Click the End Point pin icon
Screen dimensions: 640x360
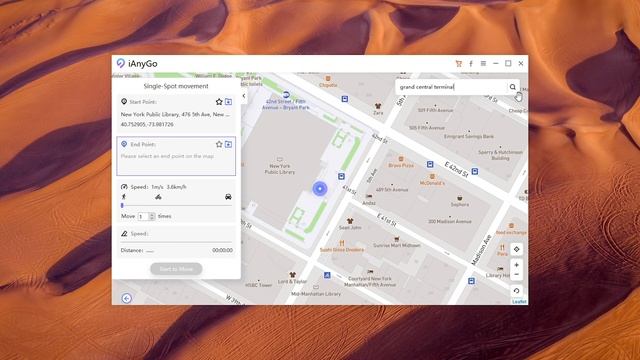point(124,144)
